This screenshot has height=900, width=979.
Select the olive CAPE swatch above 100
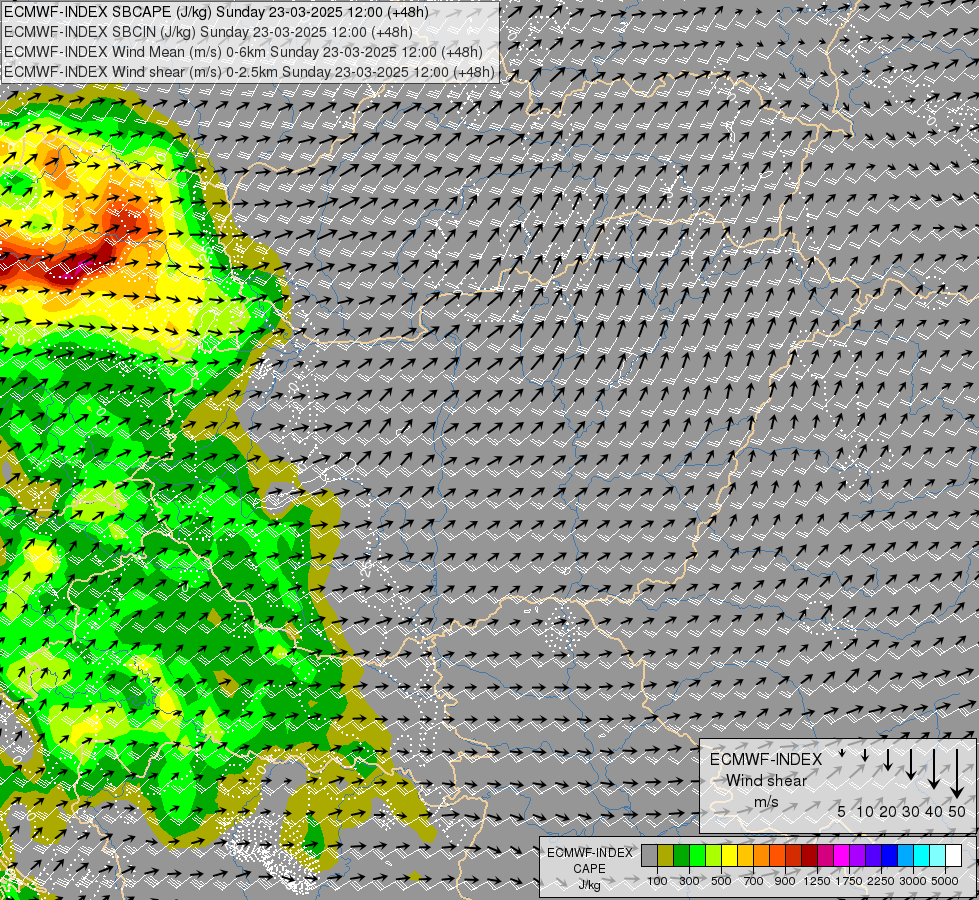click(666, 855)
